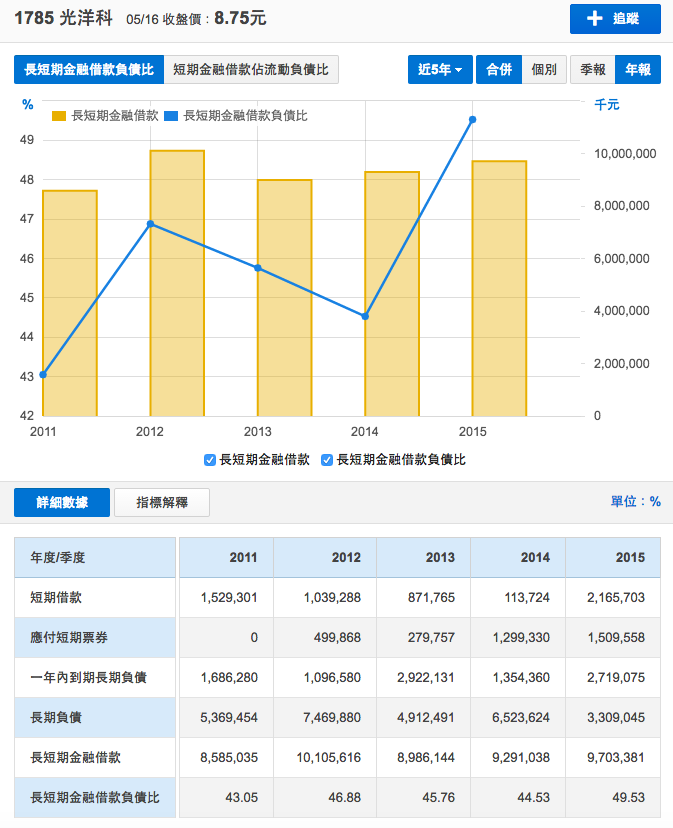Uncheck the 長短期金融借款 series checkbox
The height and width of the screenshot is (828, 673).
[x=210, y=460]
